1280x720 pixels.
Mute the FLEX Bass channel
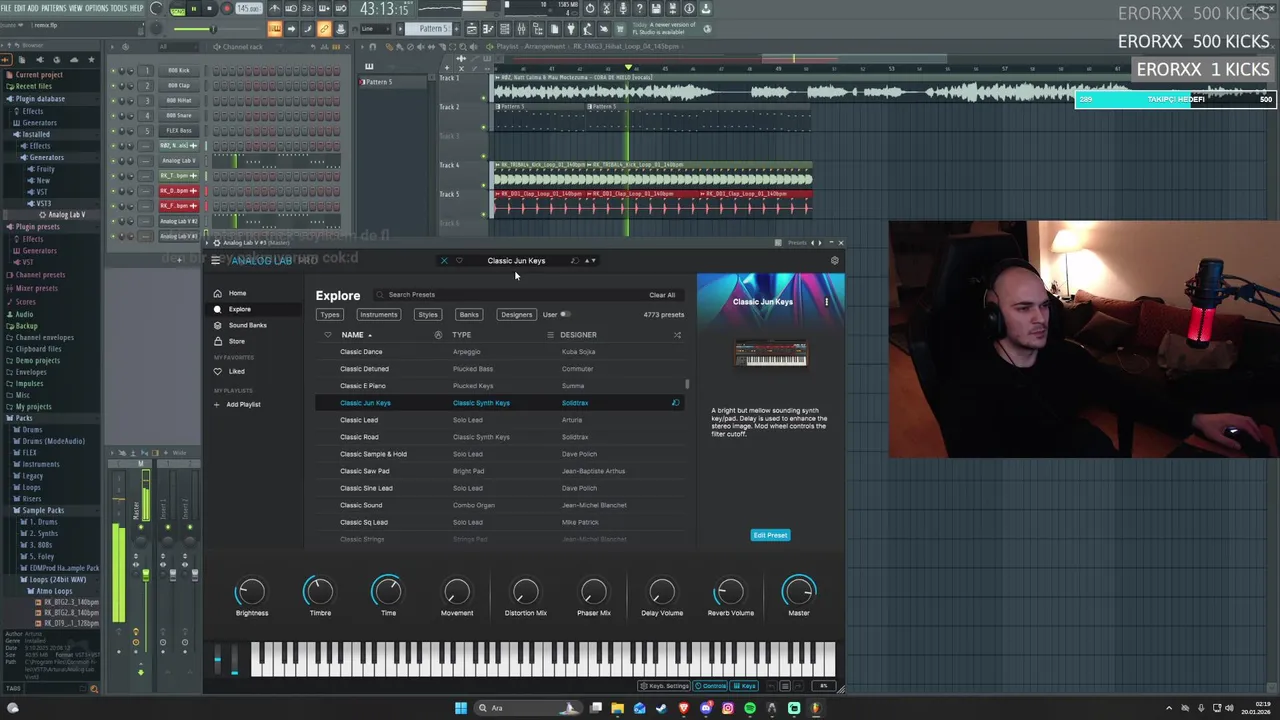[113, 130]
